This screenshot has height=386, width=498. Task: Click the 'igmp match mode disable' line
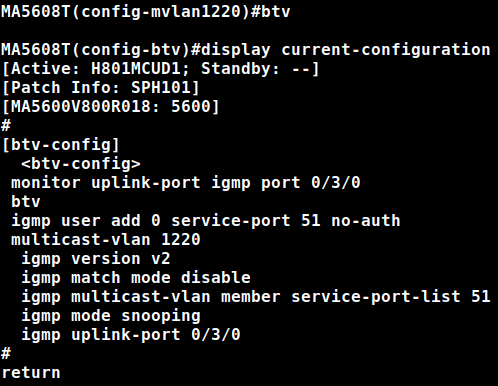[x=136, y=278]
